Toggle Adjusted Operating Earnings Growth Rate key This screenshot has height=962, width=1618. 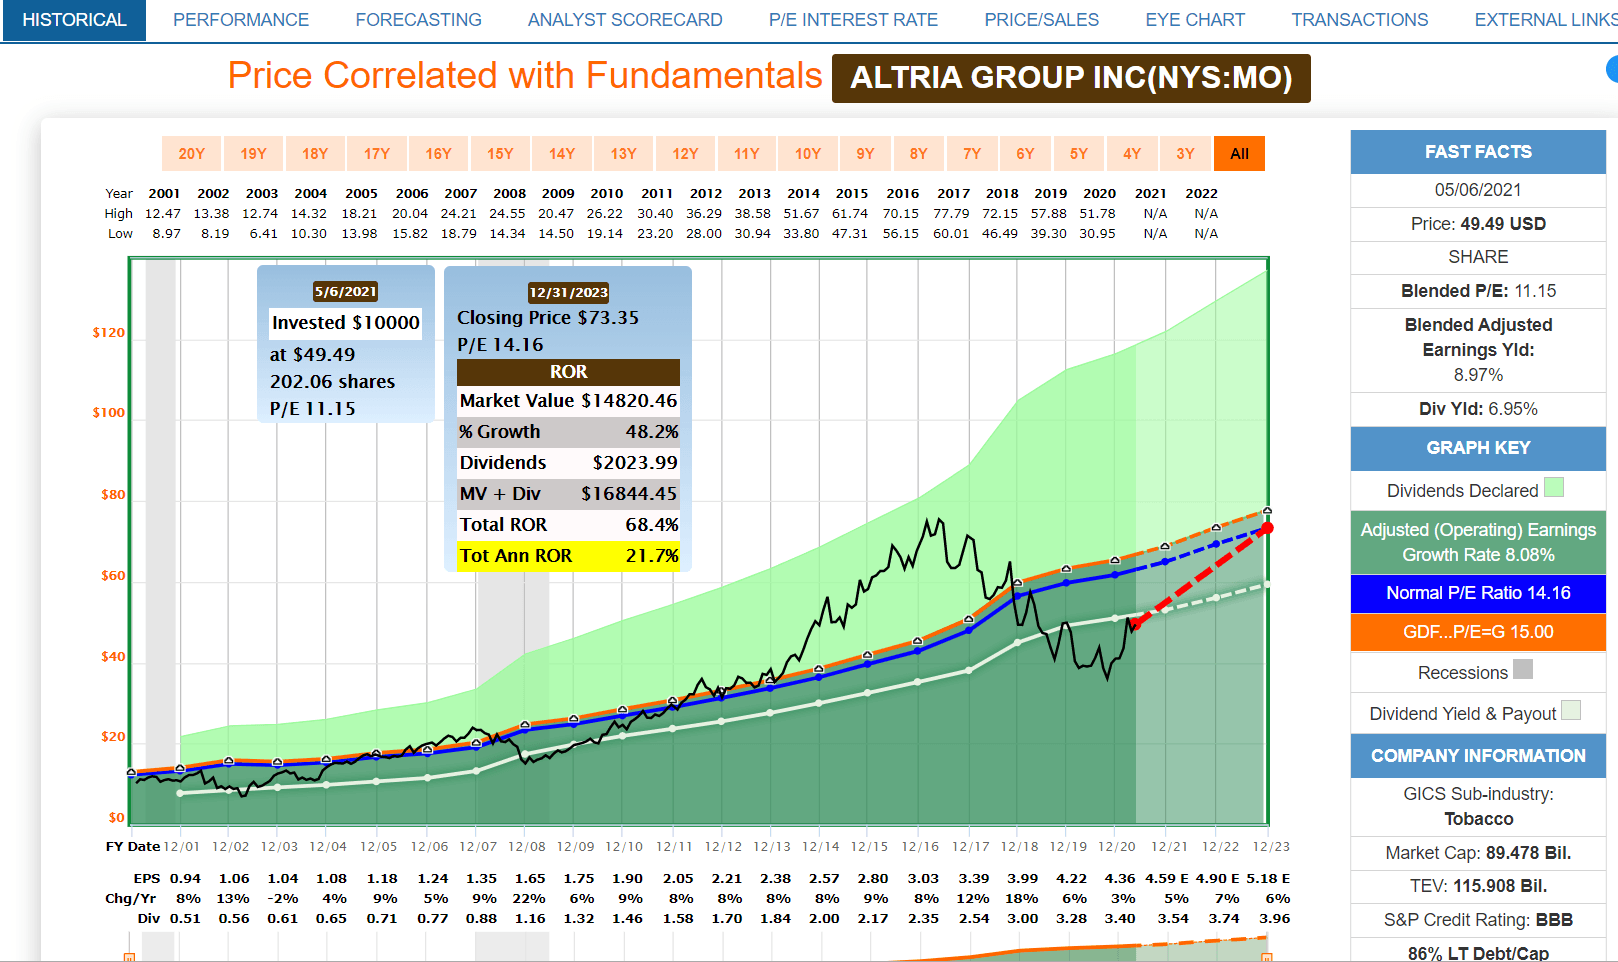coord(1478,542)
